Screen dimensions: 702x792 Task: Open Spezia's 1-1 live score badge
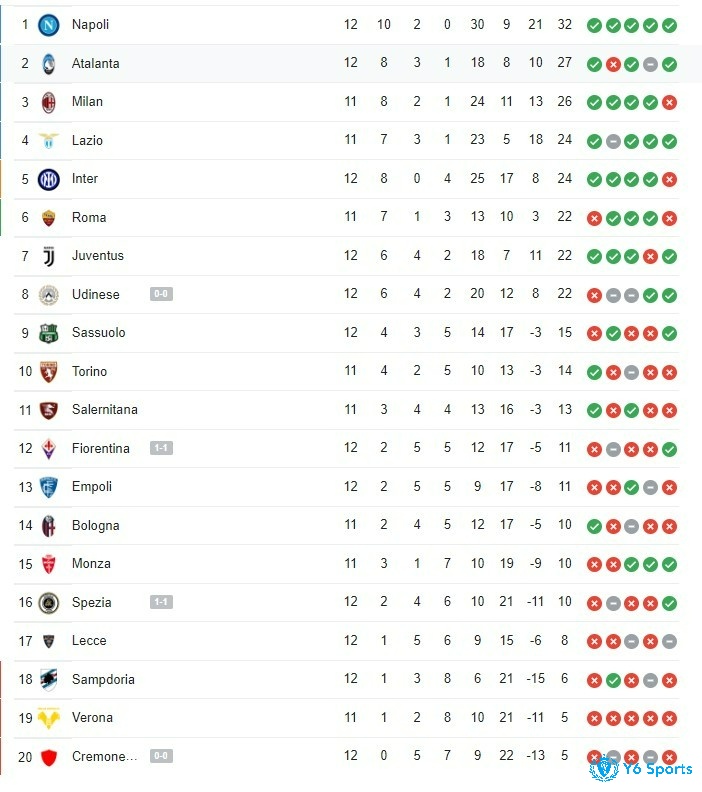coord(161,602)
